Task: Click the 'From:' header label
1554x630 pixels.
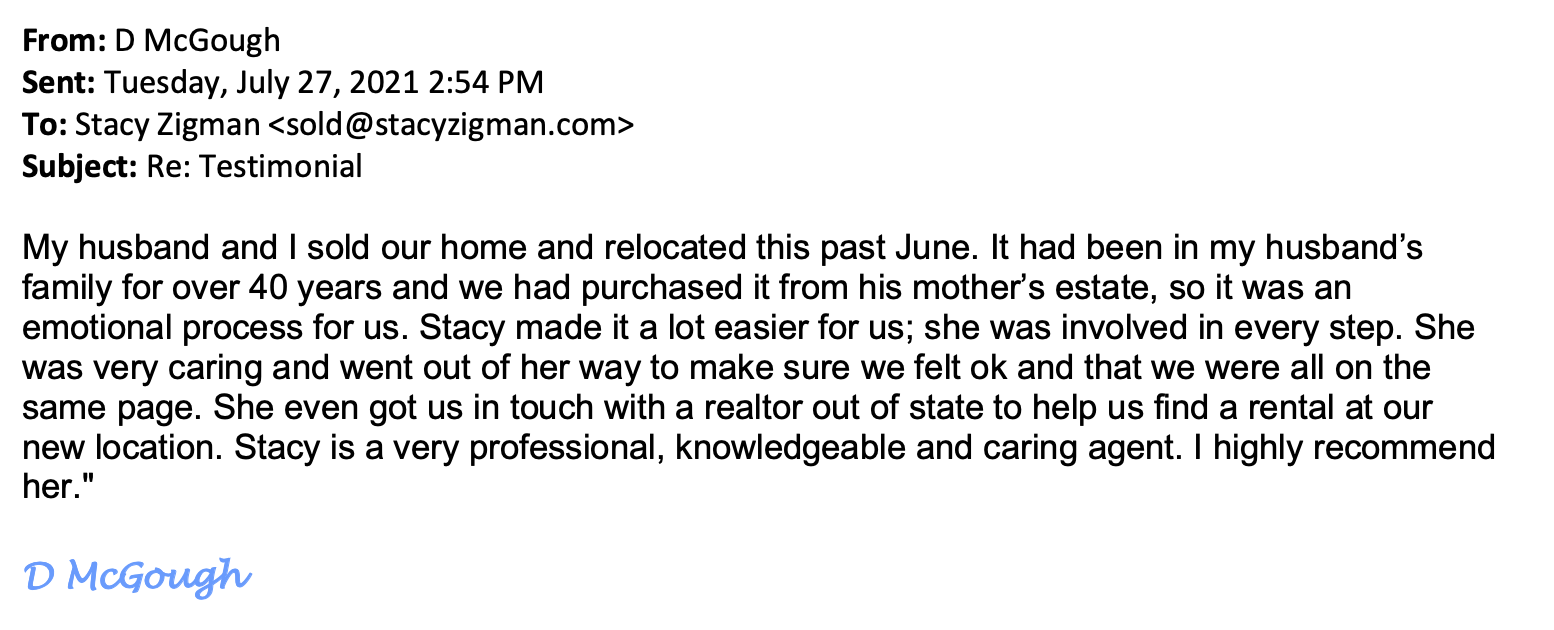Action: coord(64,41)
